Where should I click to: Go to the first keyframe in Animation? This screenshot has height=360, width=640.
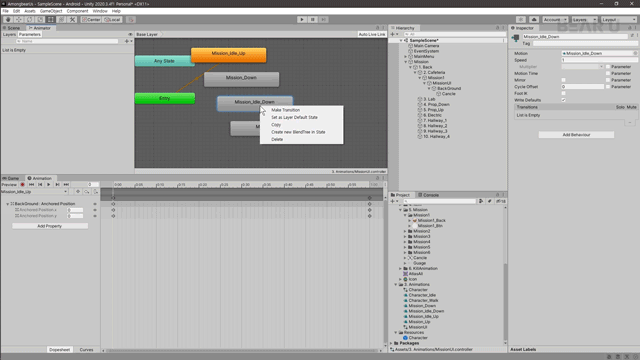tap(31, 185)
